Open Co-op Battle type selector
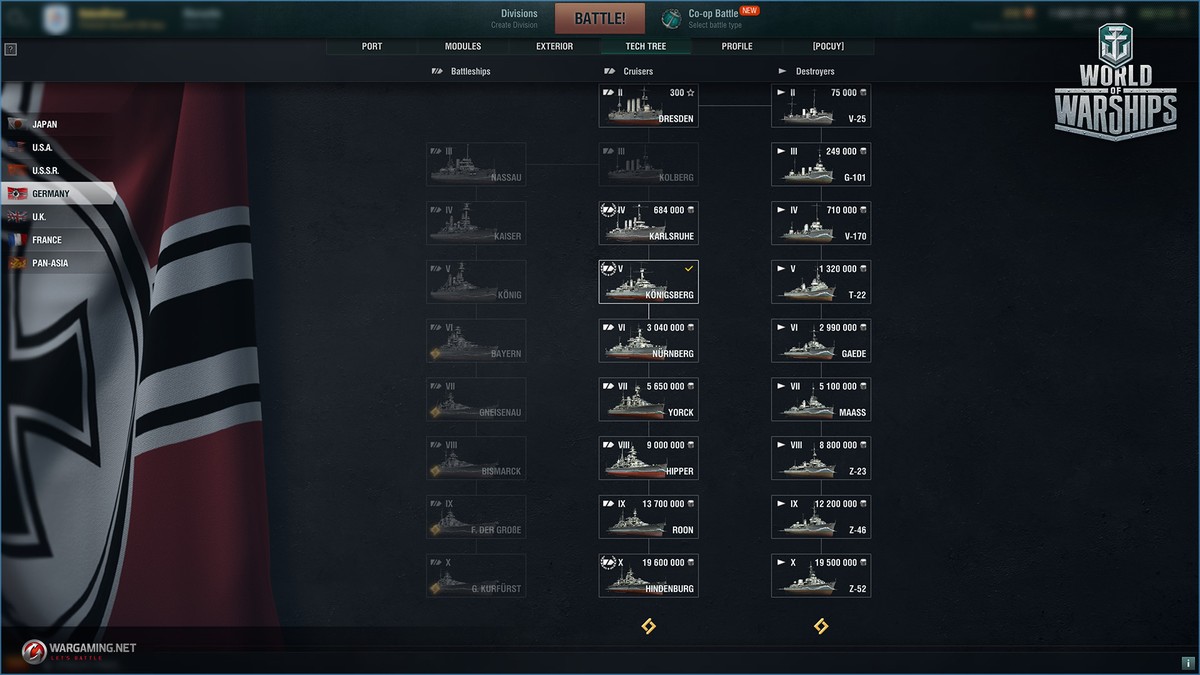The height and width of the screenshot is (675, 1200). (714, 18)
